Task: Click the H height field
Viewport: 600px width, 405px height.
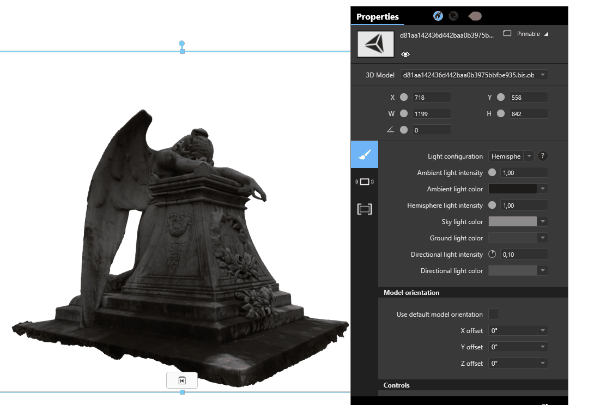Action: (528, 113)
